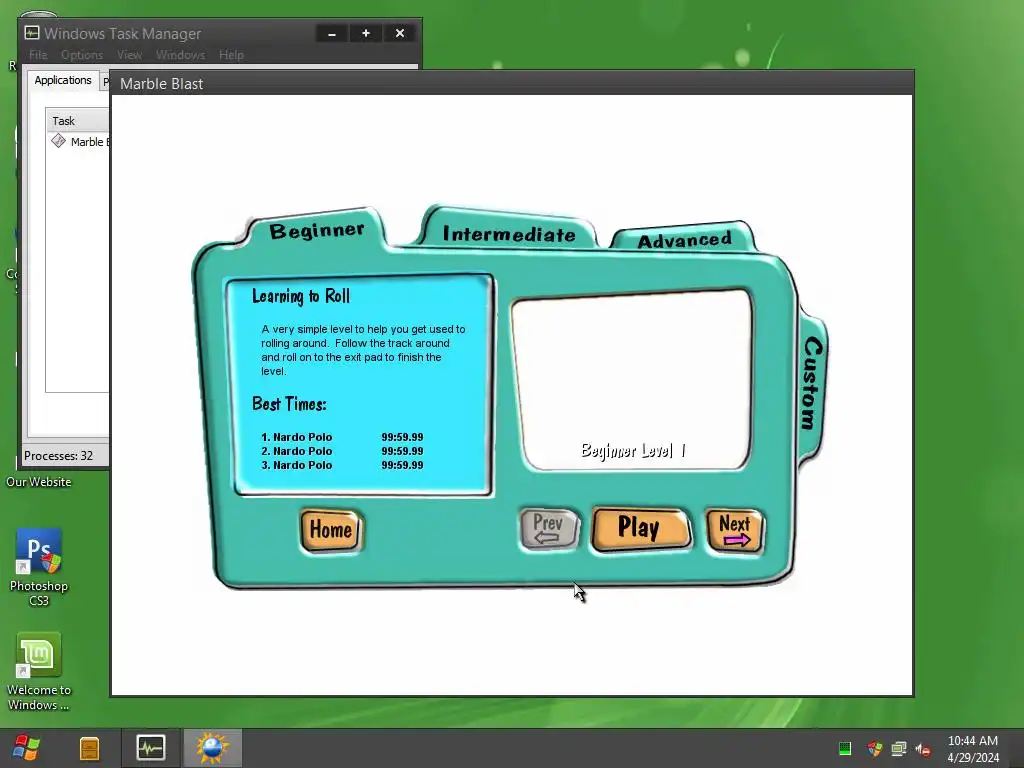Click the Beginner Level 1 preview thumbnail
Viewport: 1024px width, 768px height.
632,380
